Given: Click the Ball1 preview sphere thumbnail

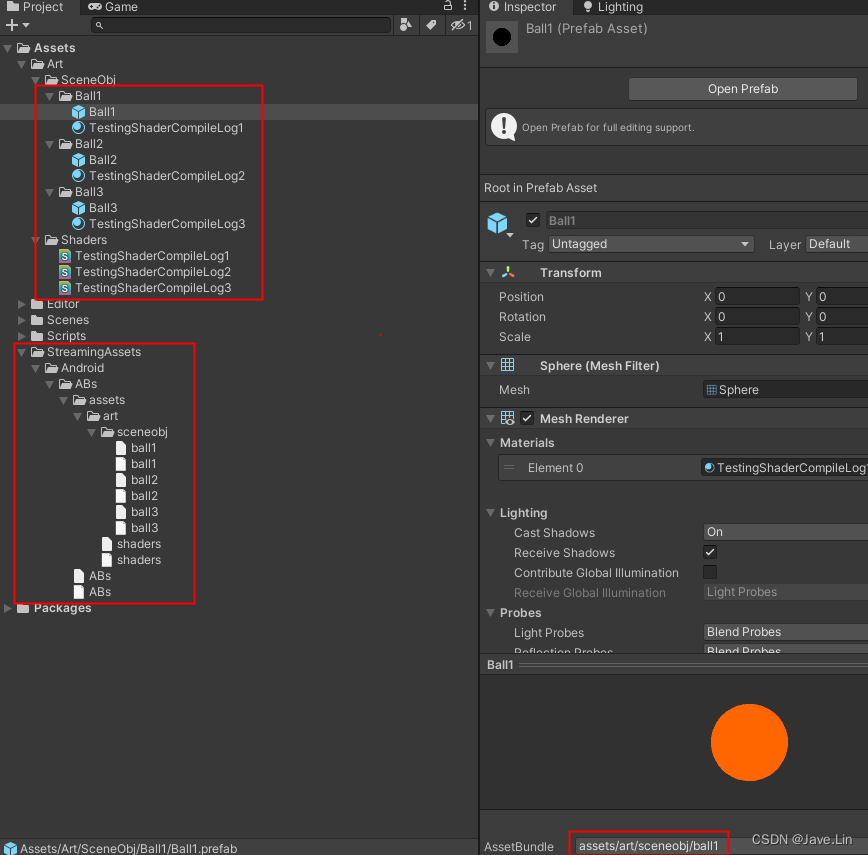Looking at the screenshot, I should coord(749,742).
